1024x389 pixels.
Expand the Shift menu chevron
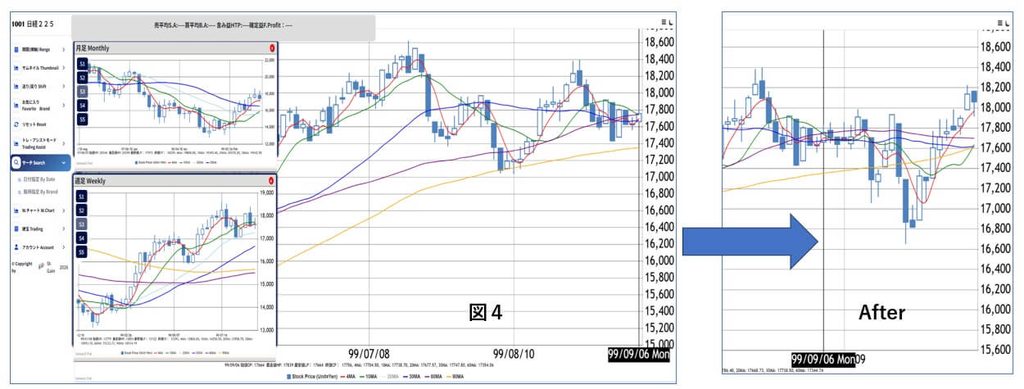coord(63,86)
